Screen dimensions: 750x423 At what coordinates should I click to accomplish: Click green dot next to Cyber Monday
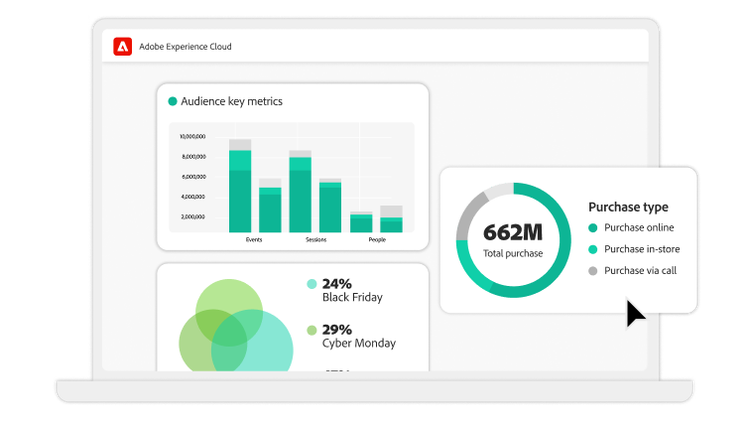click(312, 330)
